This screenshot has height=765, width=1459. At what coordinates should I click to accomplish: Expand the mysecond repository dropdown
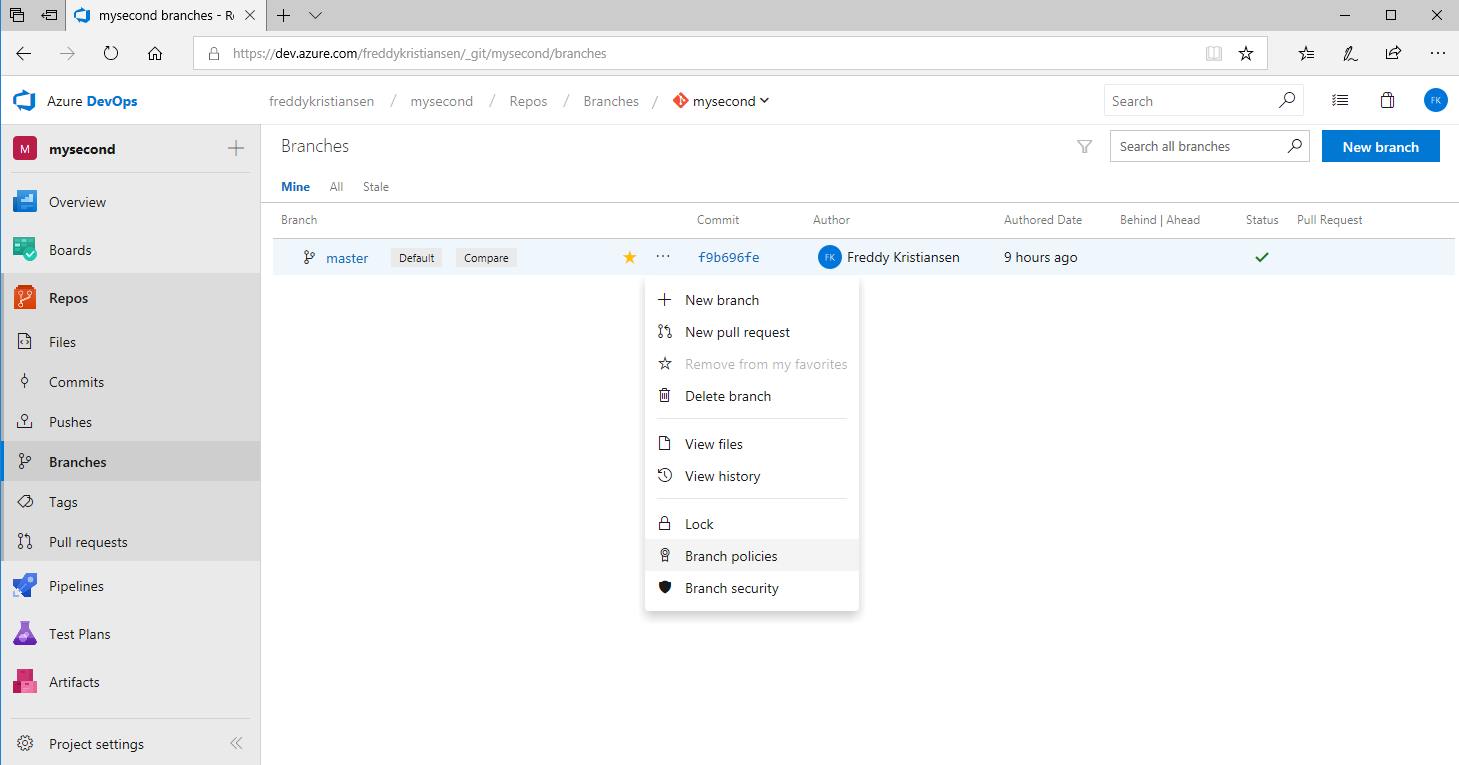[x=765, y=101]
